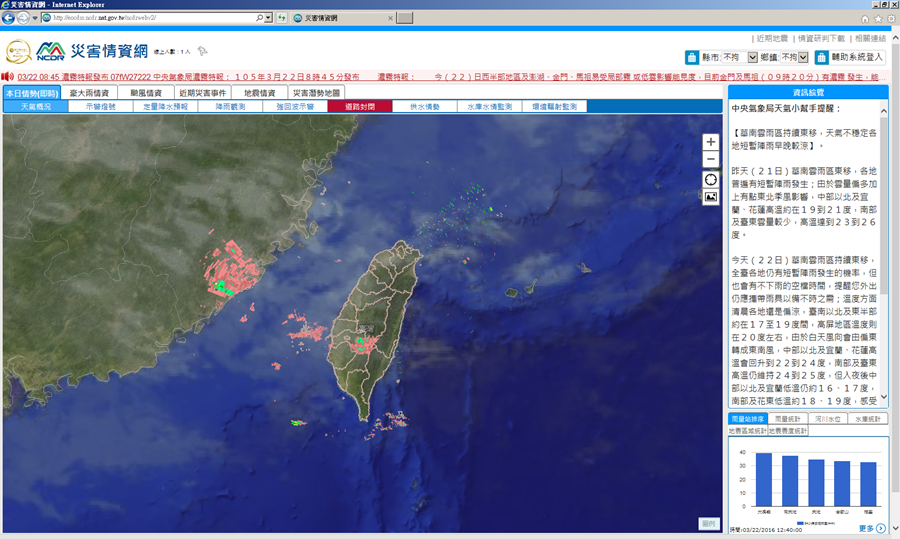Viewport: 900px width, 539px height.
Task: Select the 河川水位 chart tab
Action: pos(828,419)
